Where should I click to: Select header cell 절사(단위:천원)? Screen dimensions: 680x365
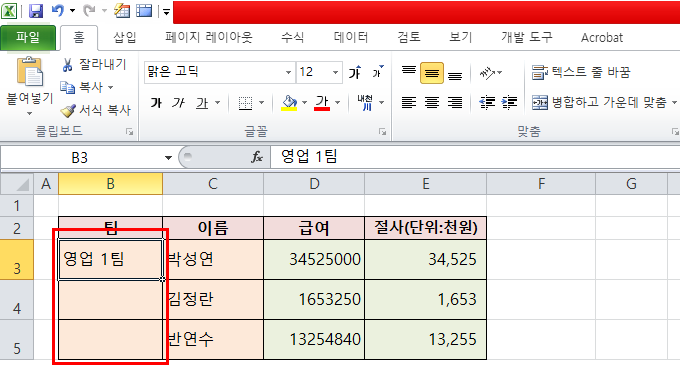point(425,228)
